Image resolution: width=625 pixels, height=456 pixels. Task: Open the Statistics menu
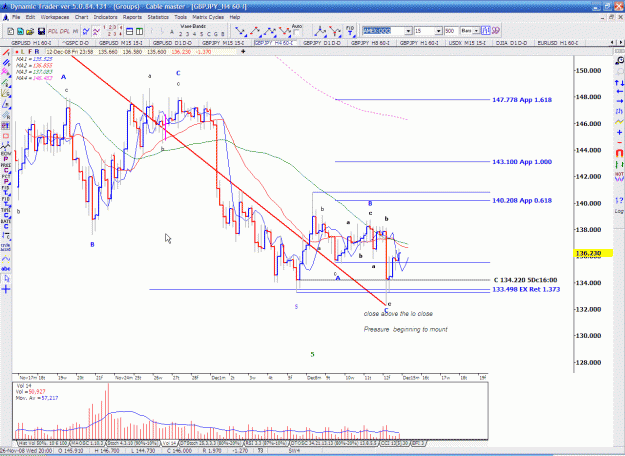pos(158,17)
